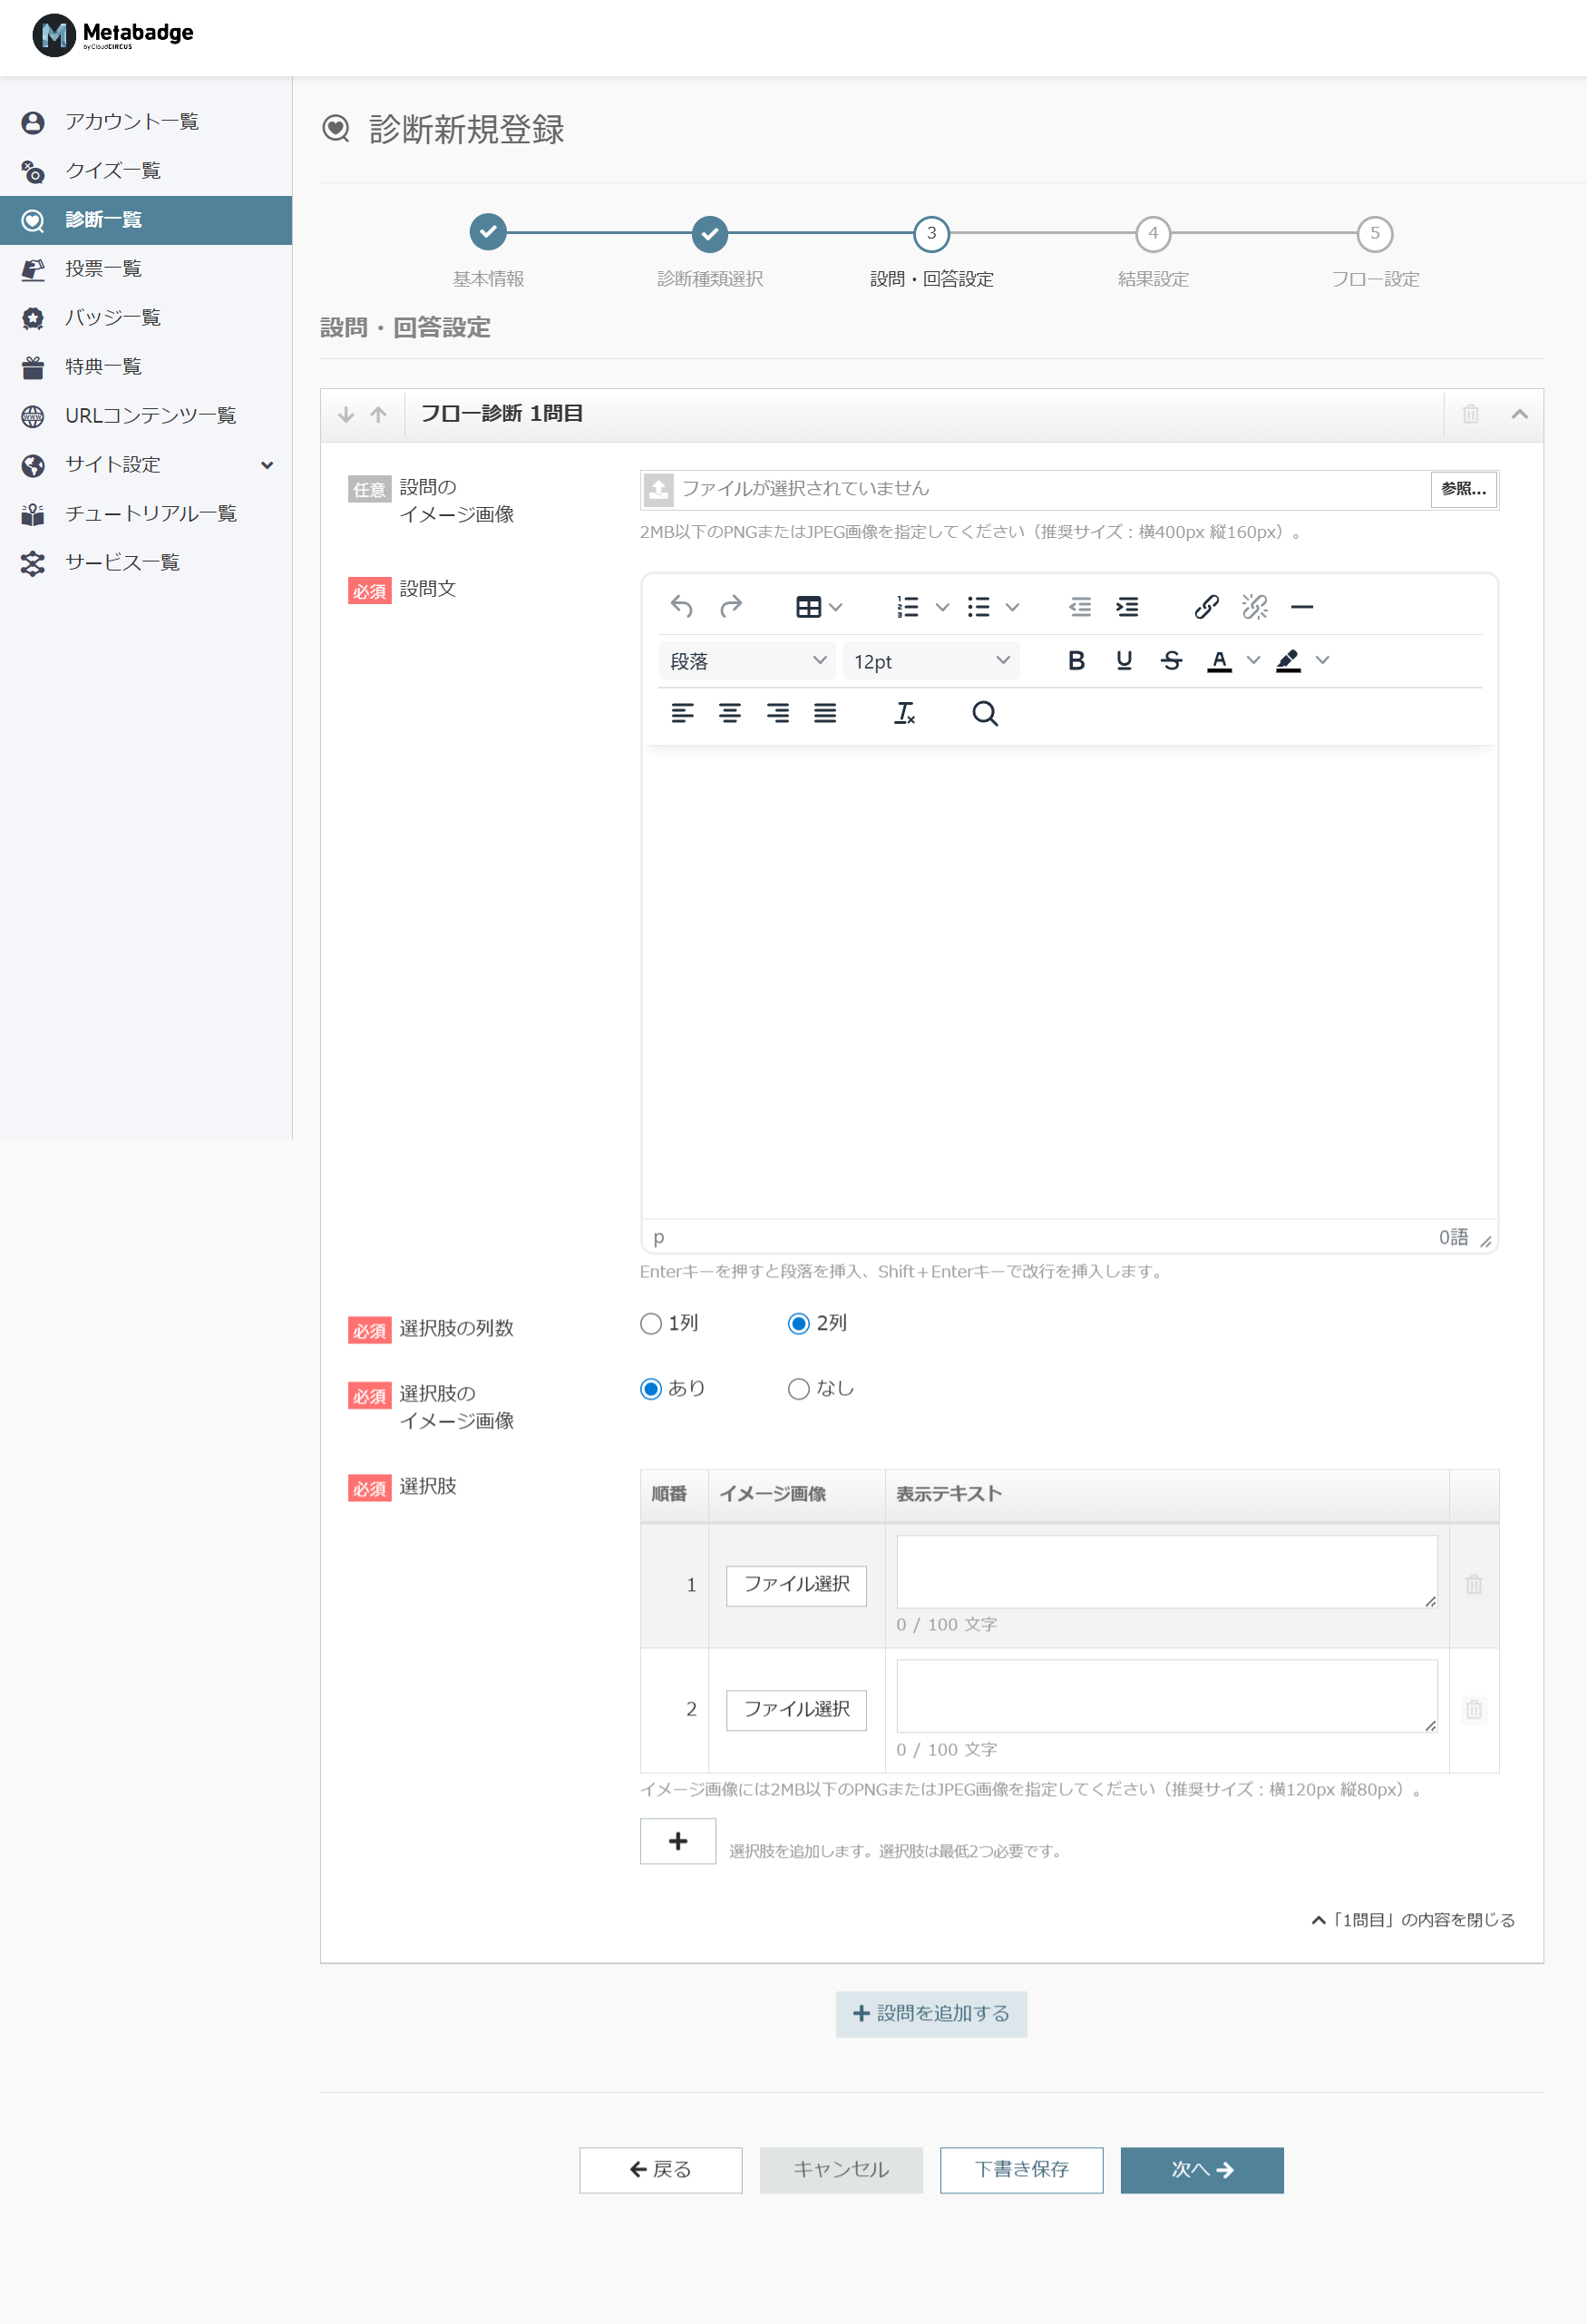
Task: Click the 下書き保存 button
Action: [x=1021, y=2170]
